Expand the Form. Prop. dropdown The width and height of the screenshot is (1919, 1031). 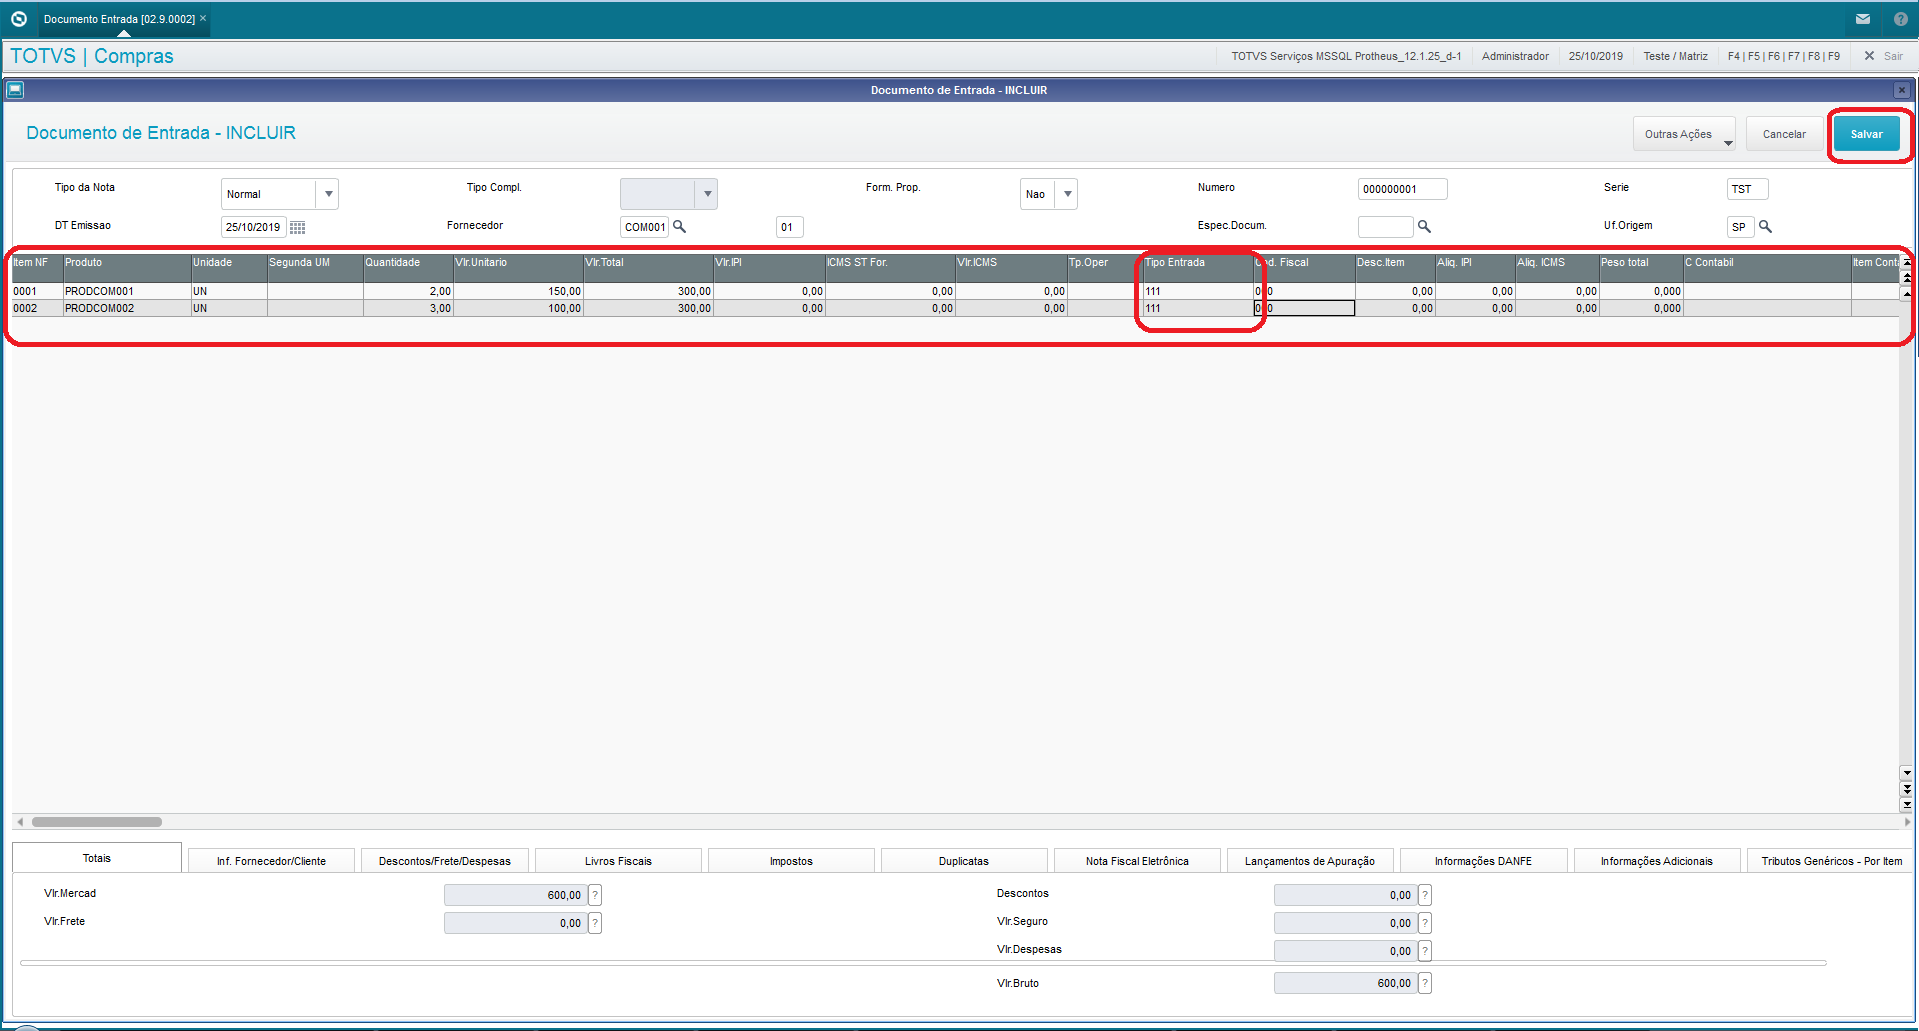[x=1067, y=194]
